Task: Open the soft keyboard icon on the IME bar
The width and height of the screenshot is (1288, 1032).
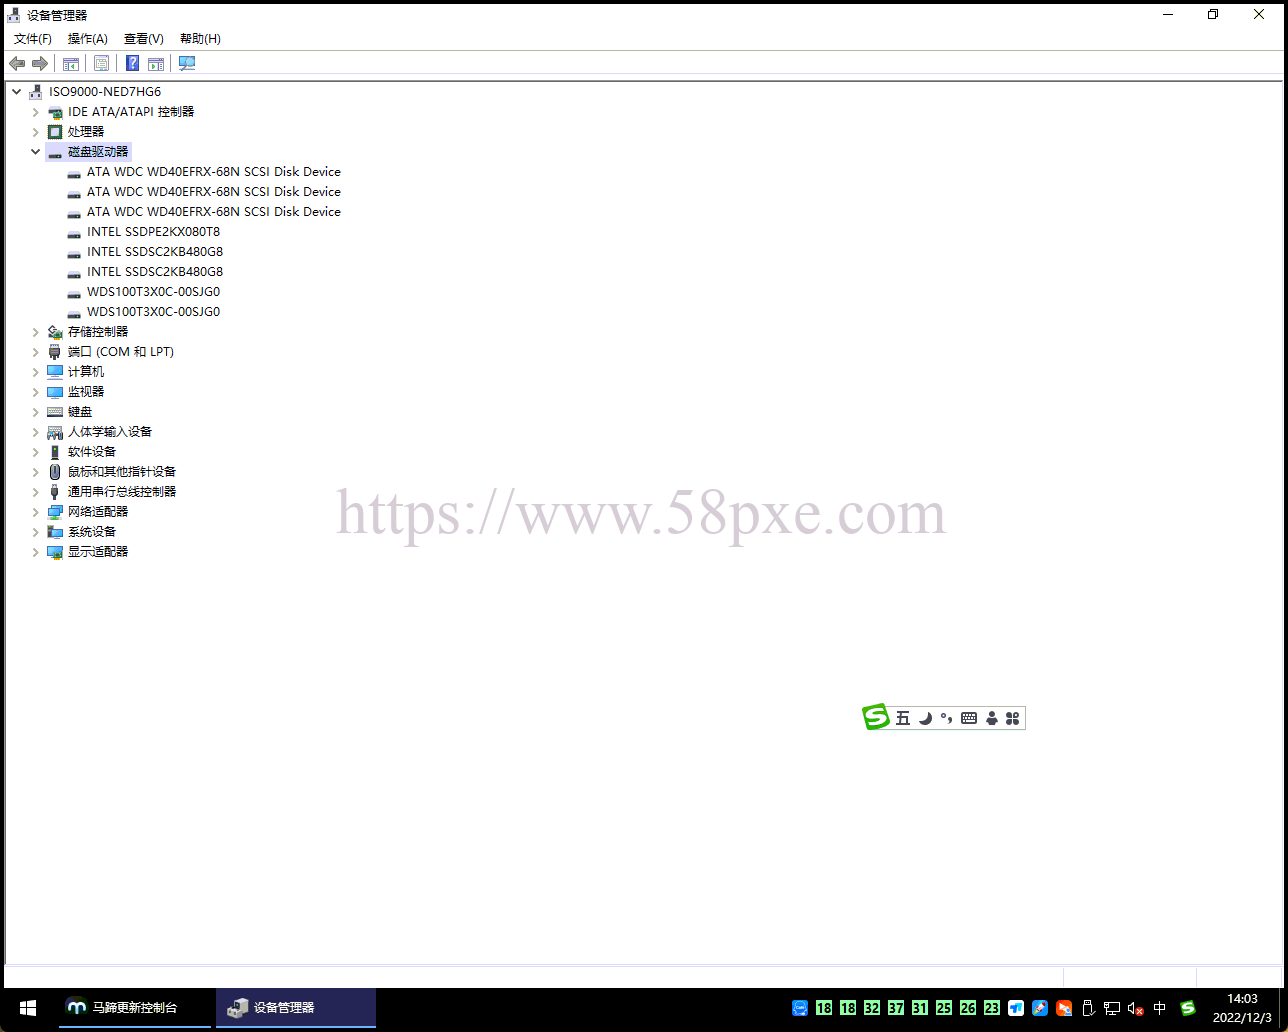Action: 969,718
